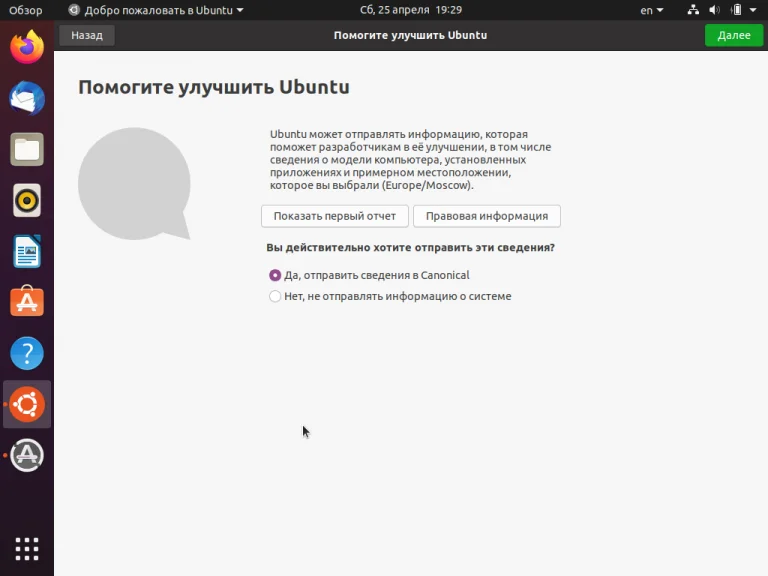
Task: Click the Ubuntu welcome app dock icon
Action: click(x=27, y=404)
